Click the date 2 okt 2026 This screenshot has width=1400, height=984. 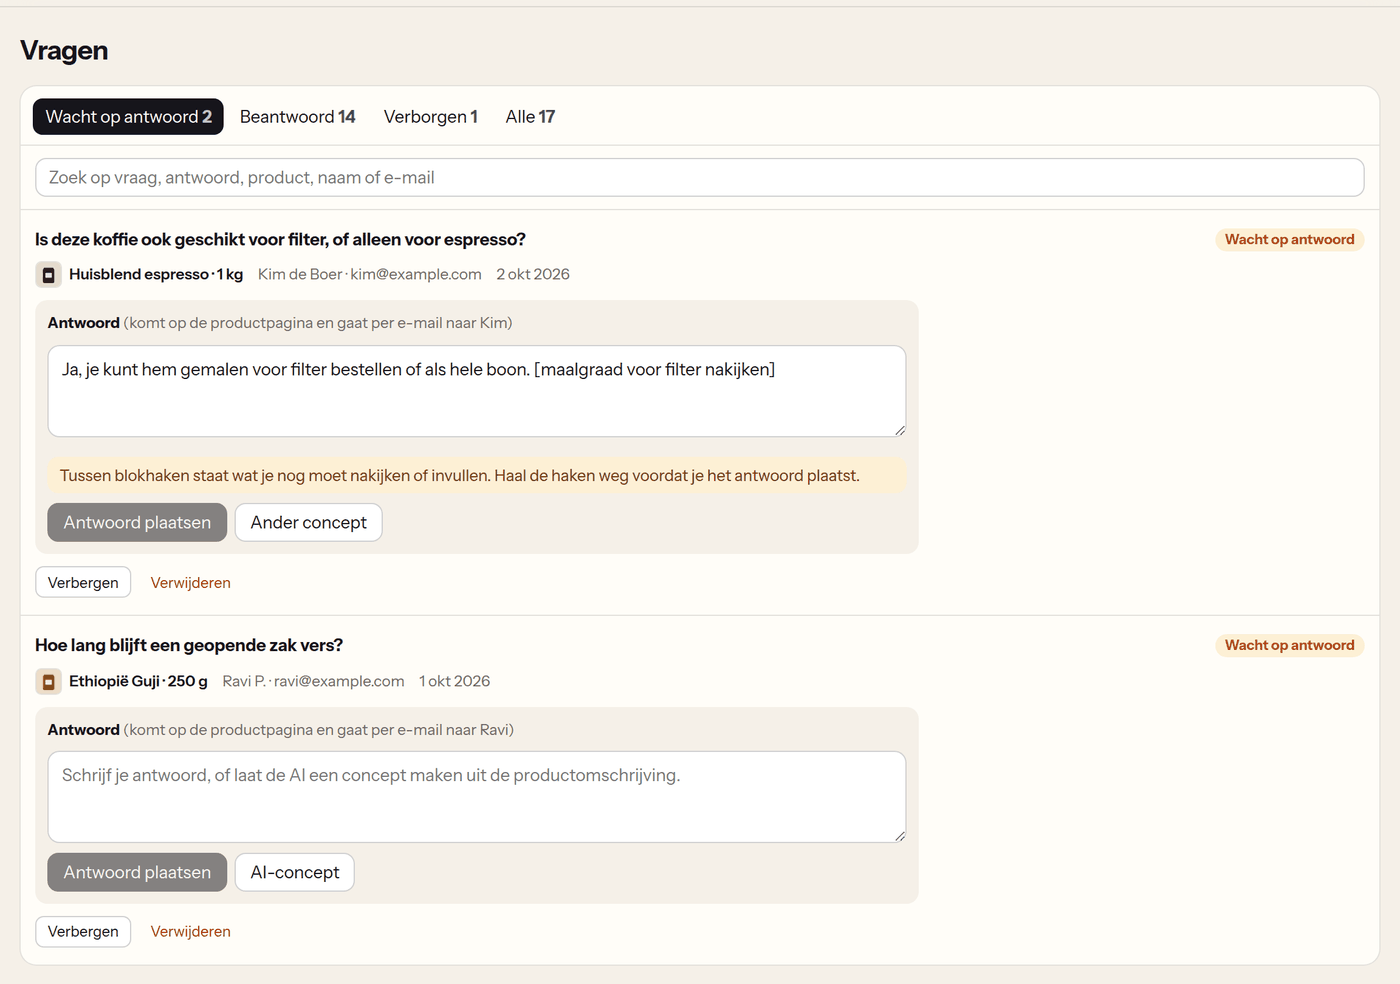tap(533, 275)
